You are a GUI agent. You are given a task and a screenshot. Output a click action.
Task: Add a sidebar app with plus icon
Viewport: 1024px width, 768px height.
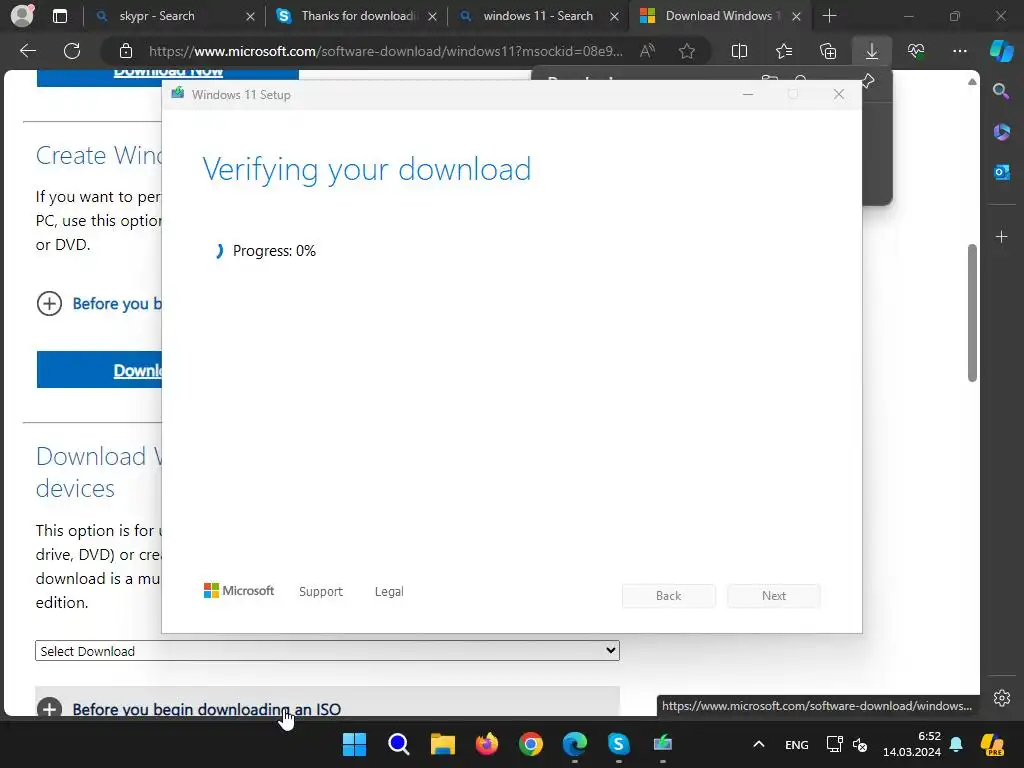tap(1001, 236)
